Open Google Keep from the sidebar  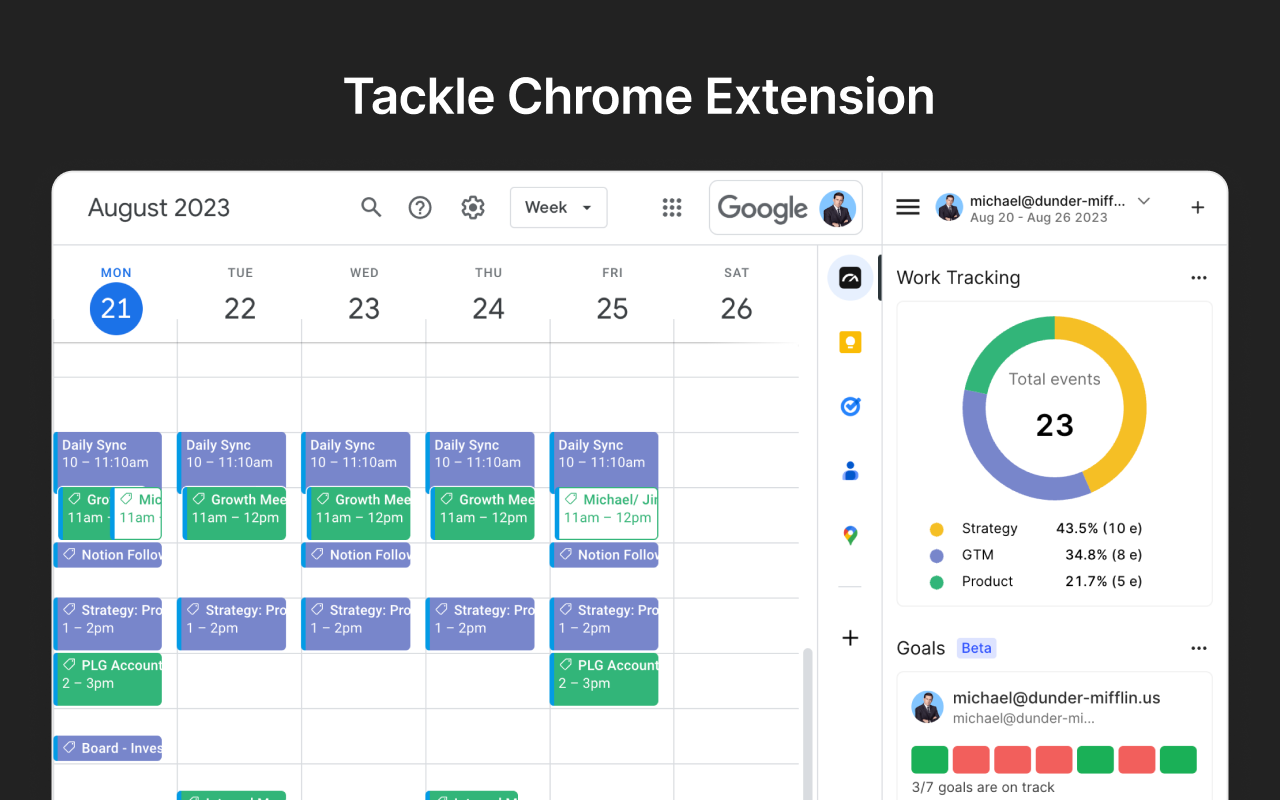click(x=849, y=342)
